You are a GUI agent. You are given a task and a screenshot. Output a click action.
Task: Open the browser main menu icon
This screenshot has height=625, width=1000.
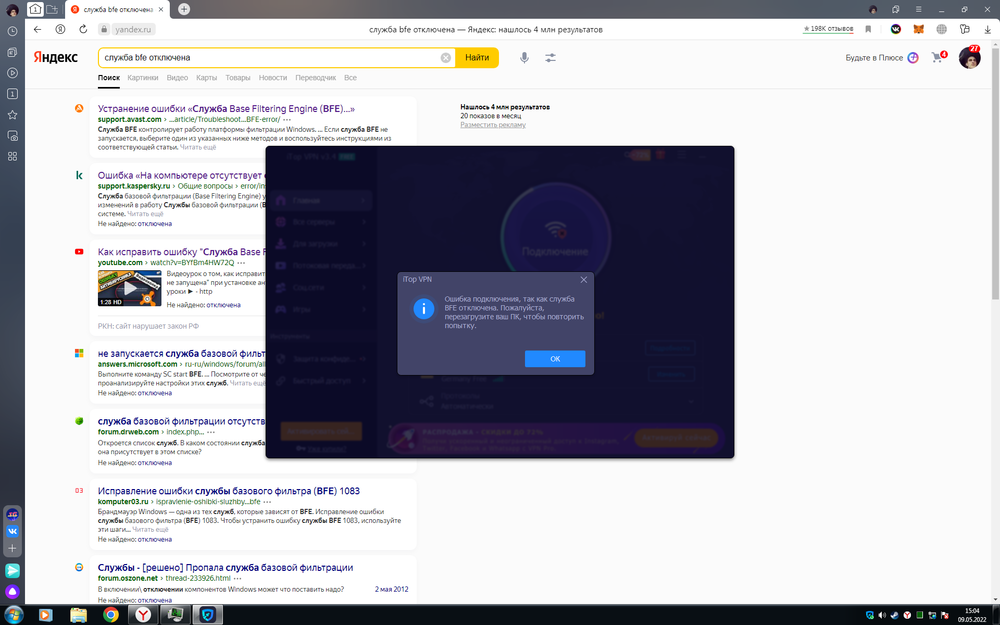click(x=918, y=10)
